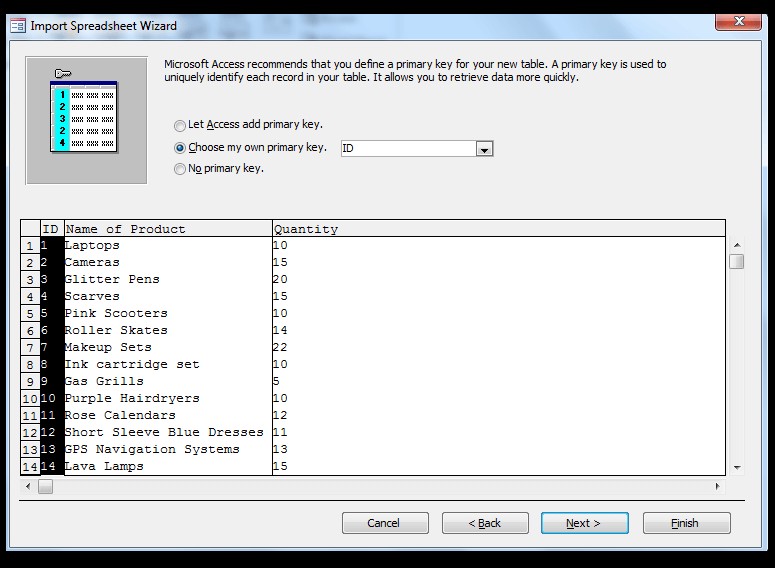Click the vertical scrollbar thumb
This screenshot has width=775, height=568.
coord(736,261)
